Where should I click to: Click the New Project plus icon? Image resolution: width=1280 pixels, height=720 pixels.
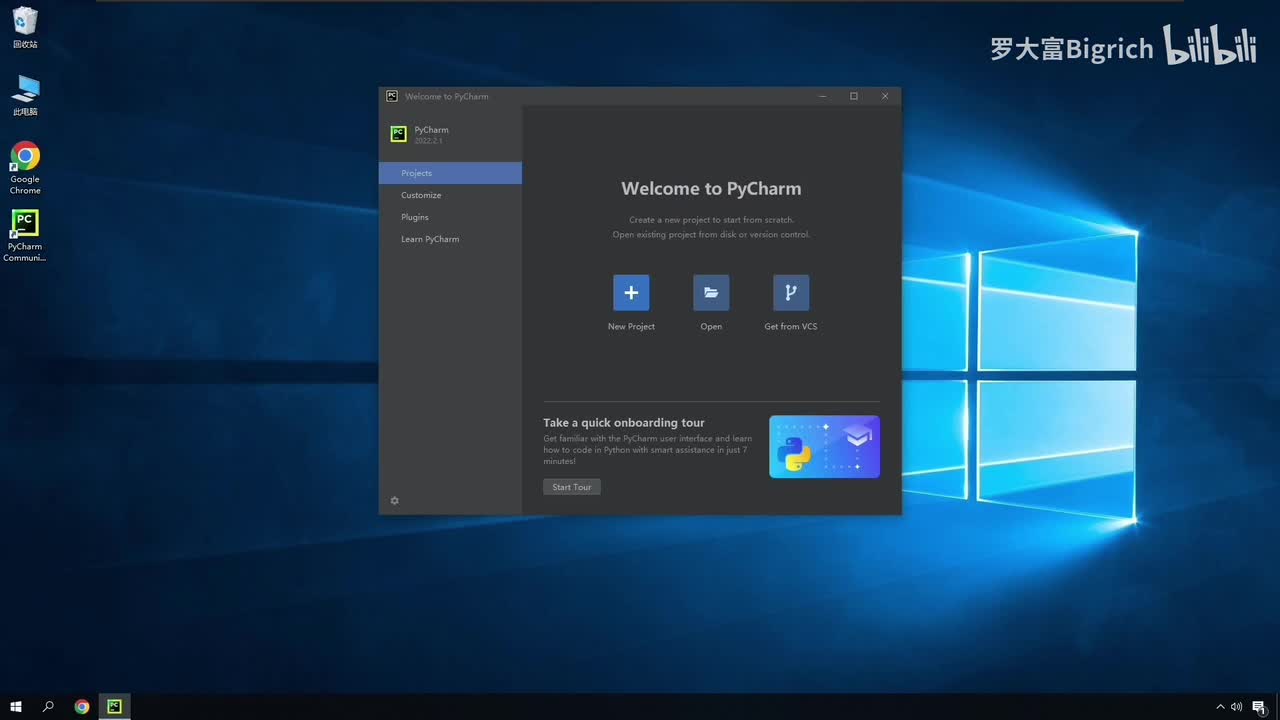(631, 293)
